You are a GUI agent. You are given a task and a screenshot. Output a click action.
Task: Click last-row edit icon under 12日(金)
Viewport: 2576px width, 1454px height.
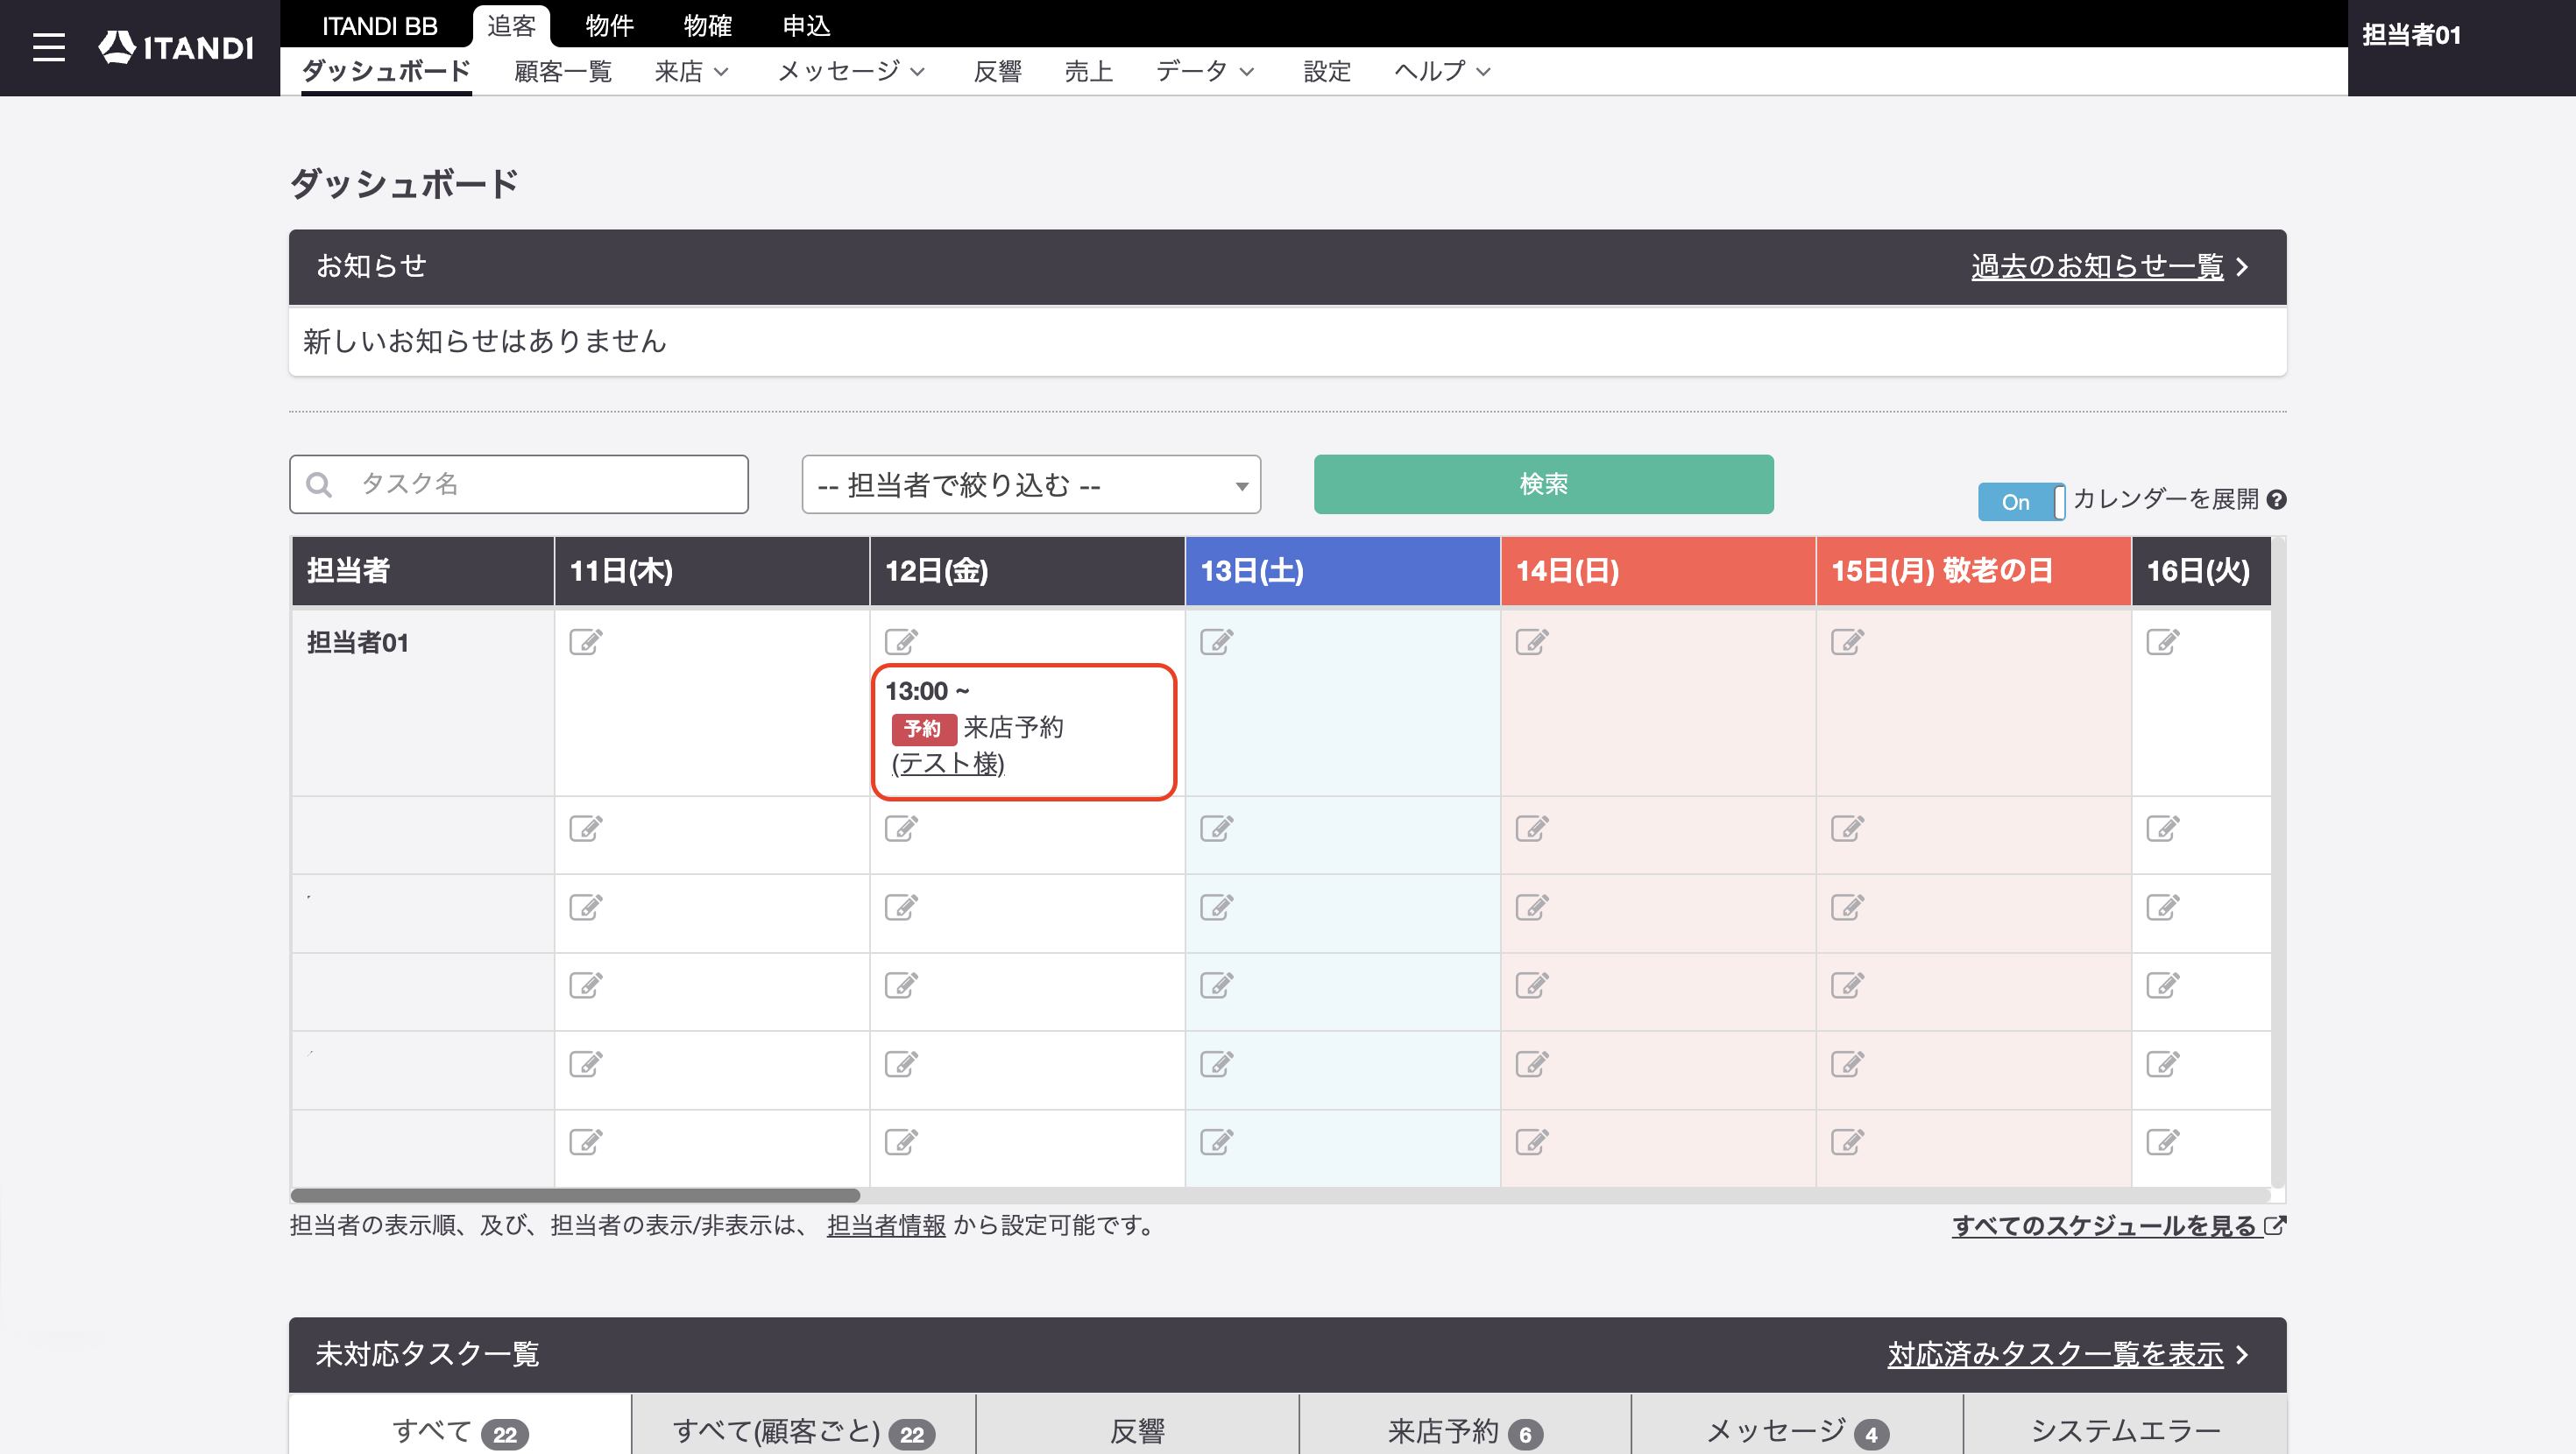click(901, 1142)
